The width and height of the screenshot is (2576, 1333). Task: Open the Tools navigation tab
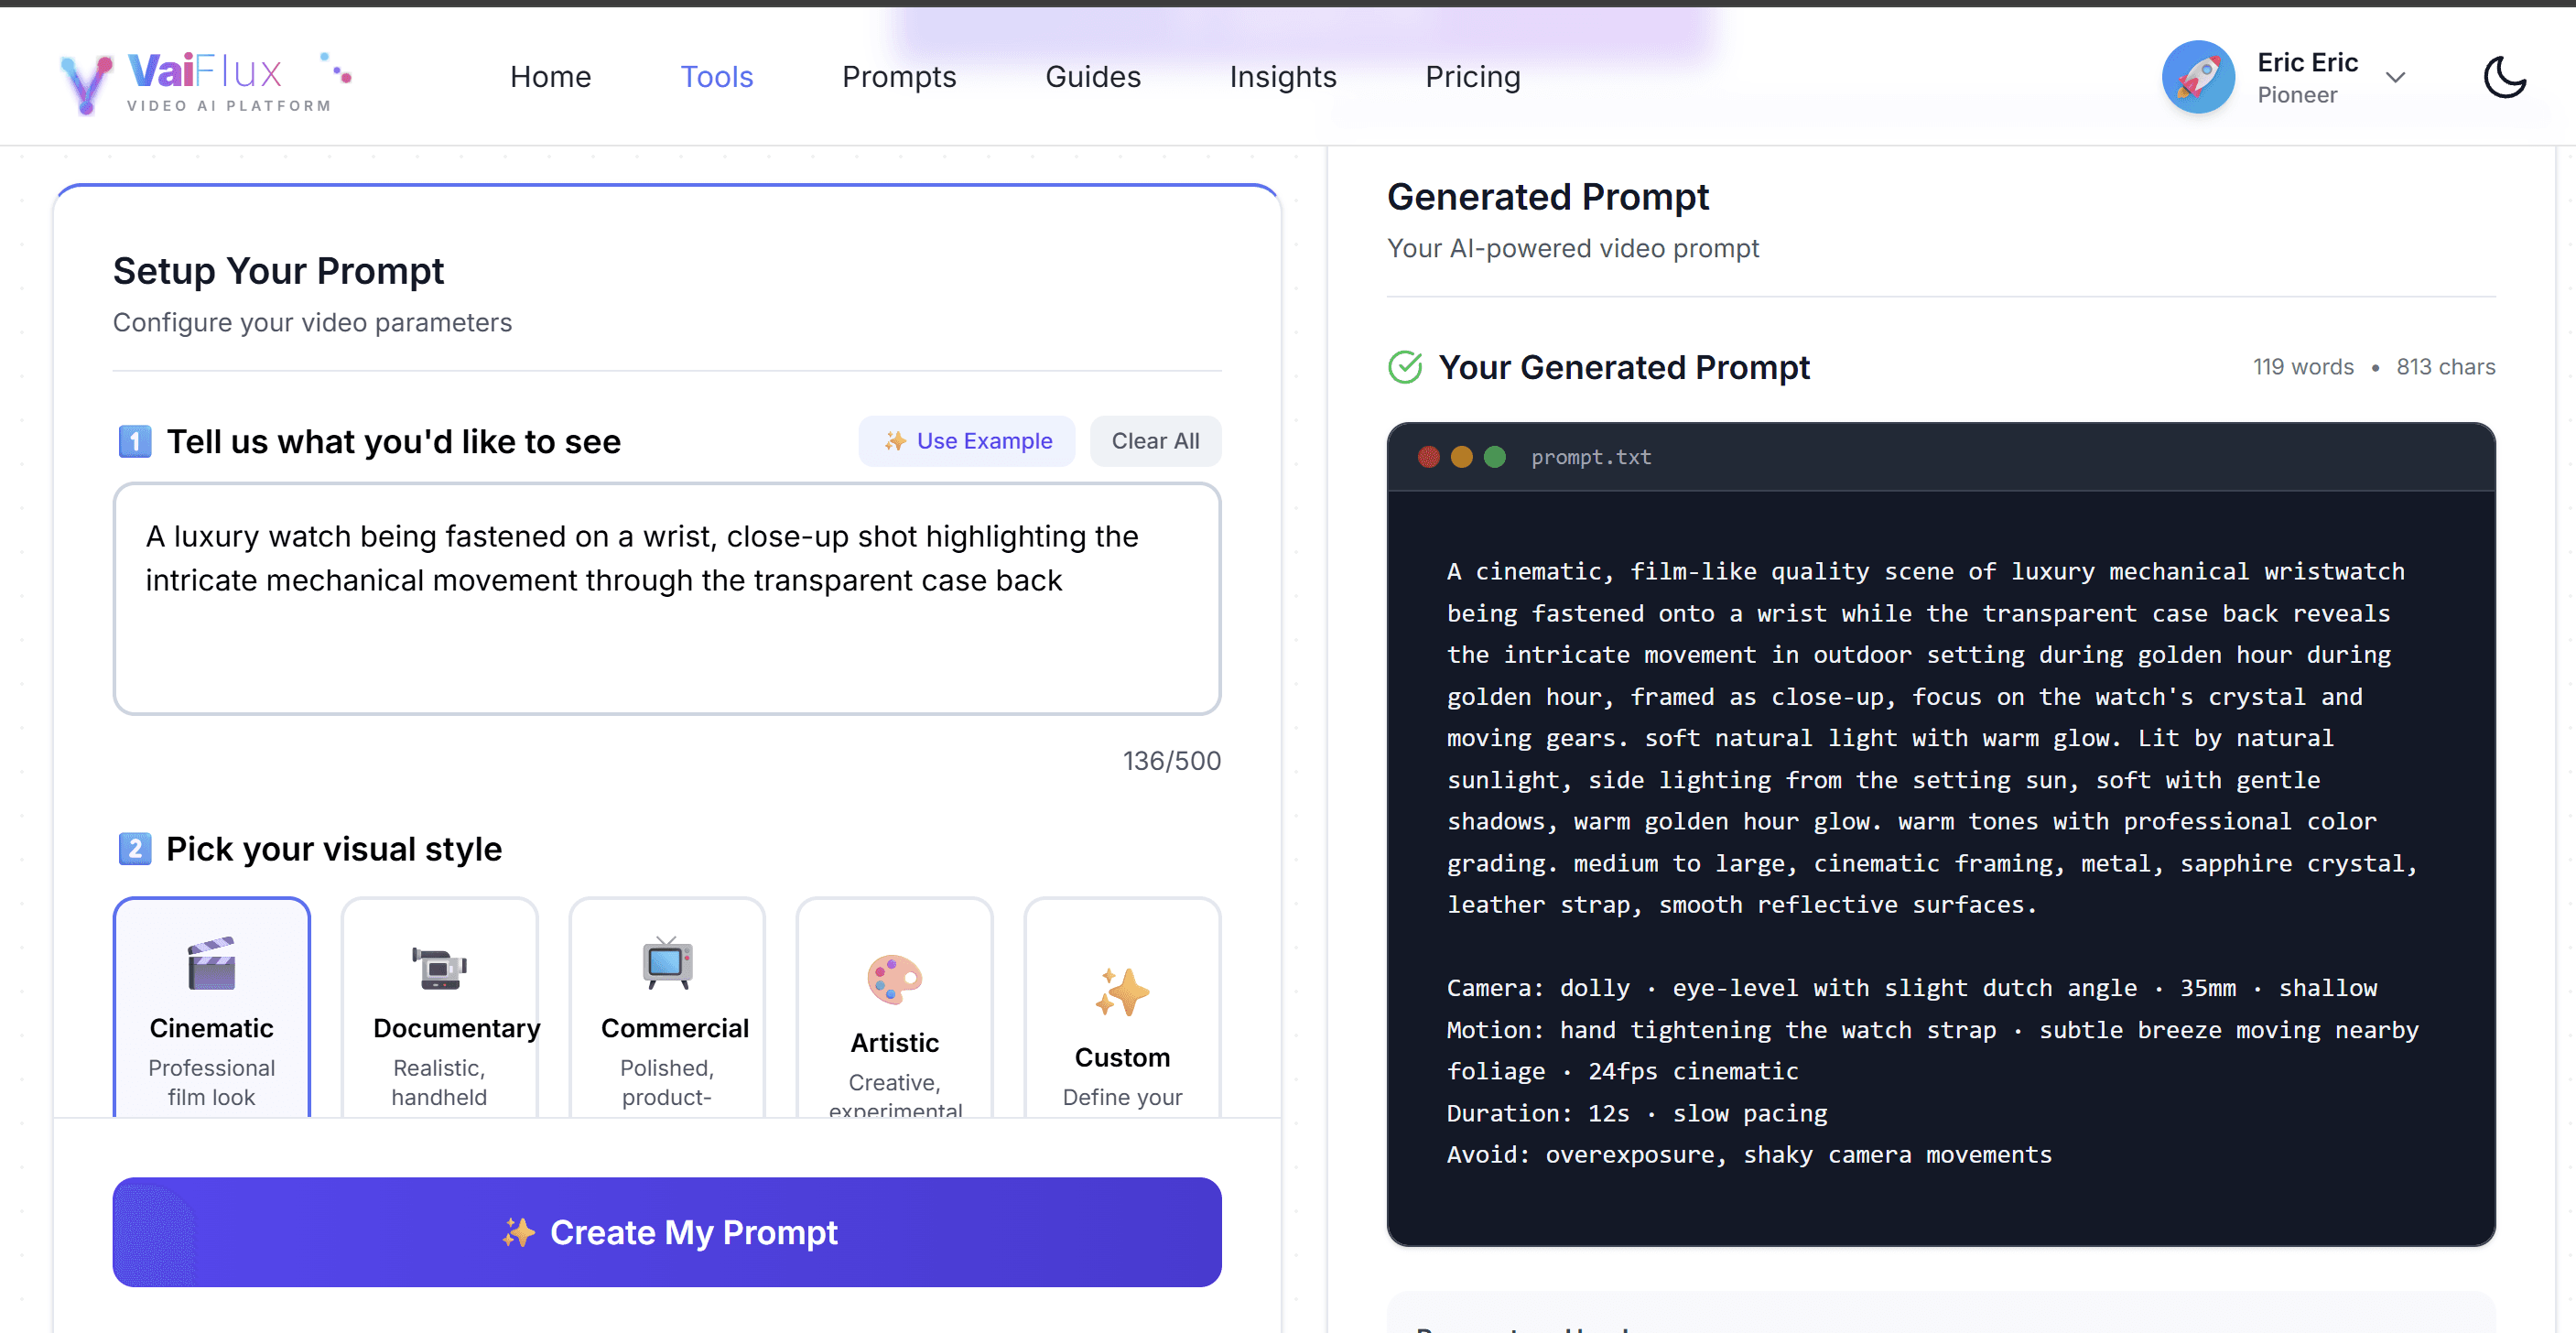716,77
